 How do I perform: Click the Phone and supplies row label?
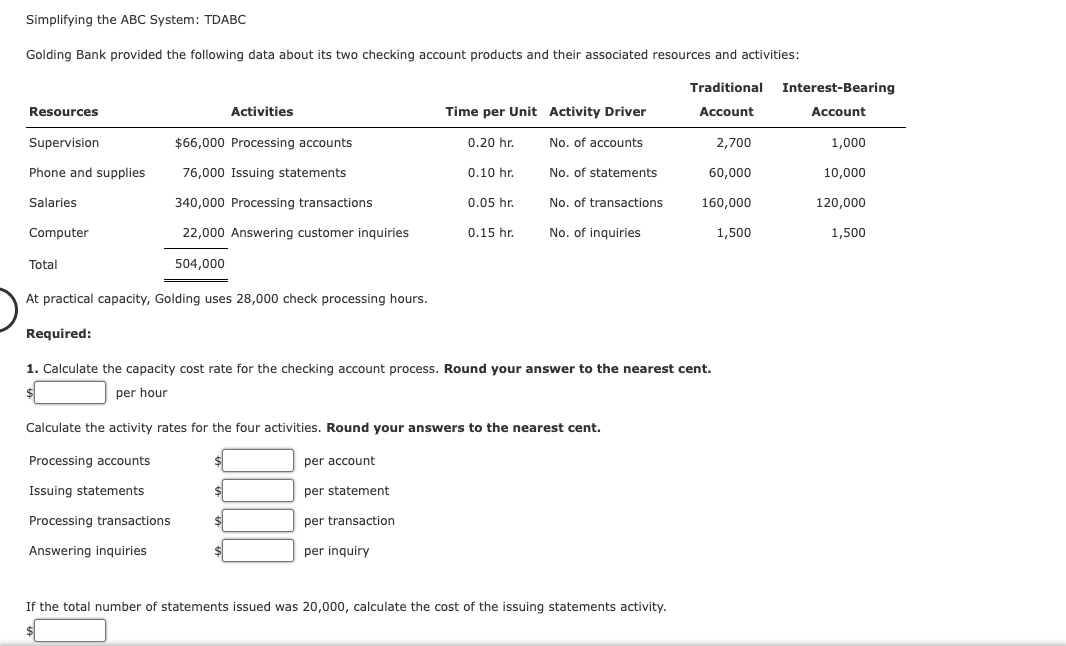coord(85,172)
